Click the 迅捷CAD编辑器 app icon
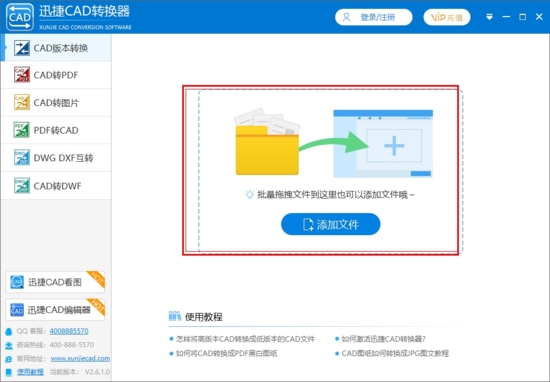Viewport: 550px width, 382px height. (17, 310)
